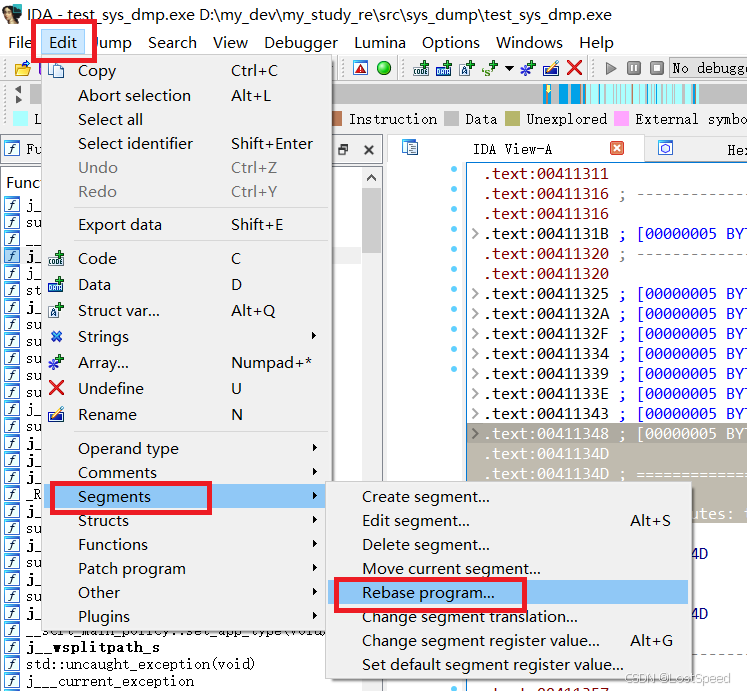
Task: Click the red warning triangle toolbar icon
Action: tap(361, 68)
